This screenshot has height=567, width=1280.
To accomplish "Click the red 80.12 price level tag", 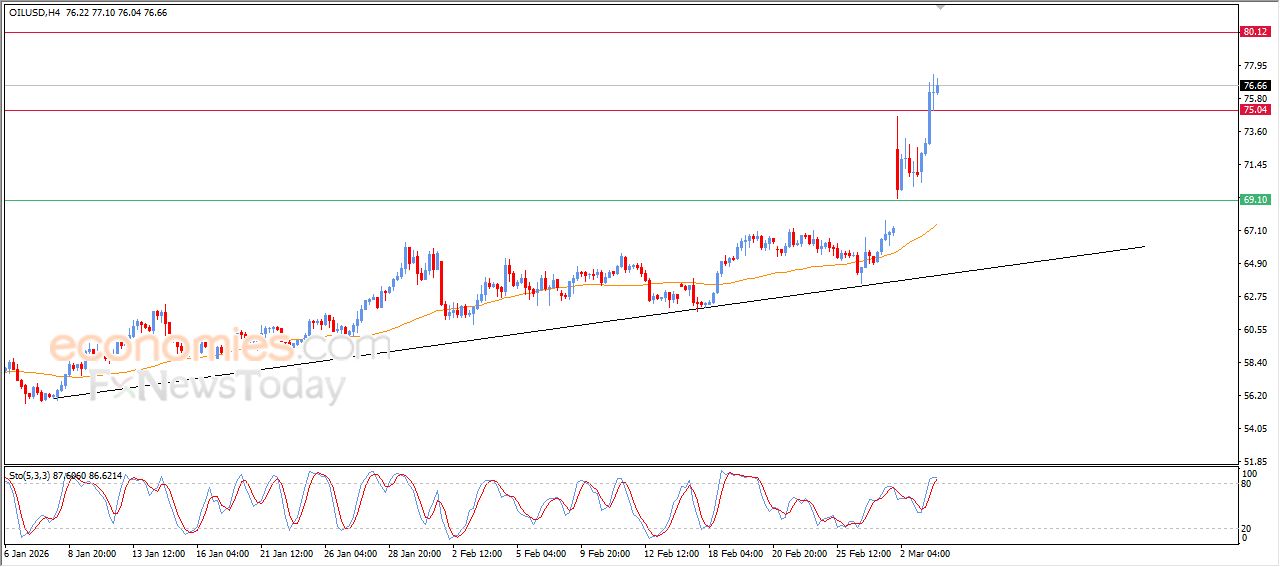I will [x=1254, y=32].
